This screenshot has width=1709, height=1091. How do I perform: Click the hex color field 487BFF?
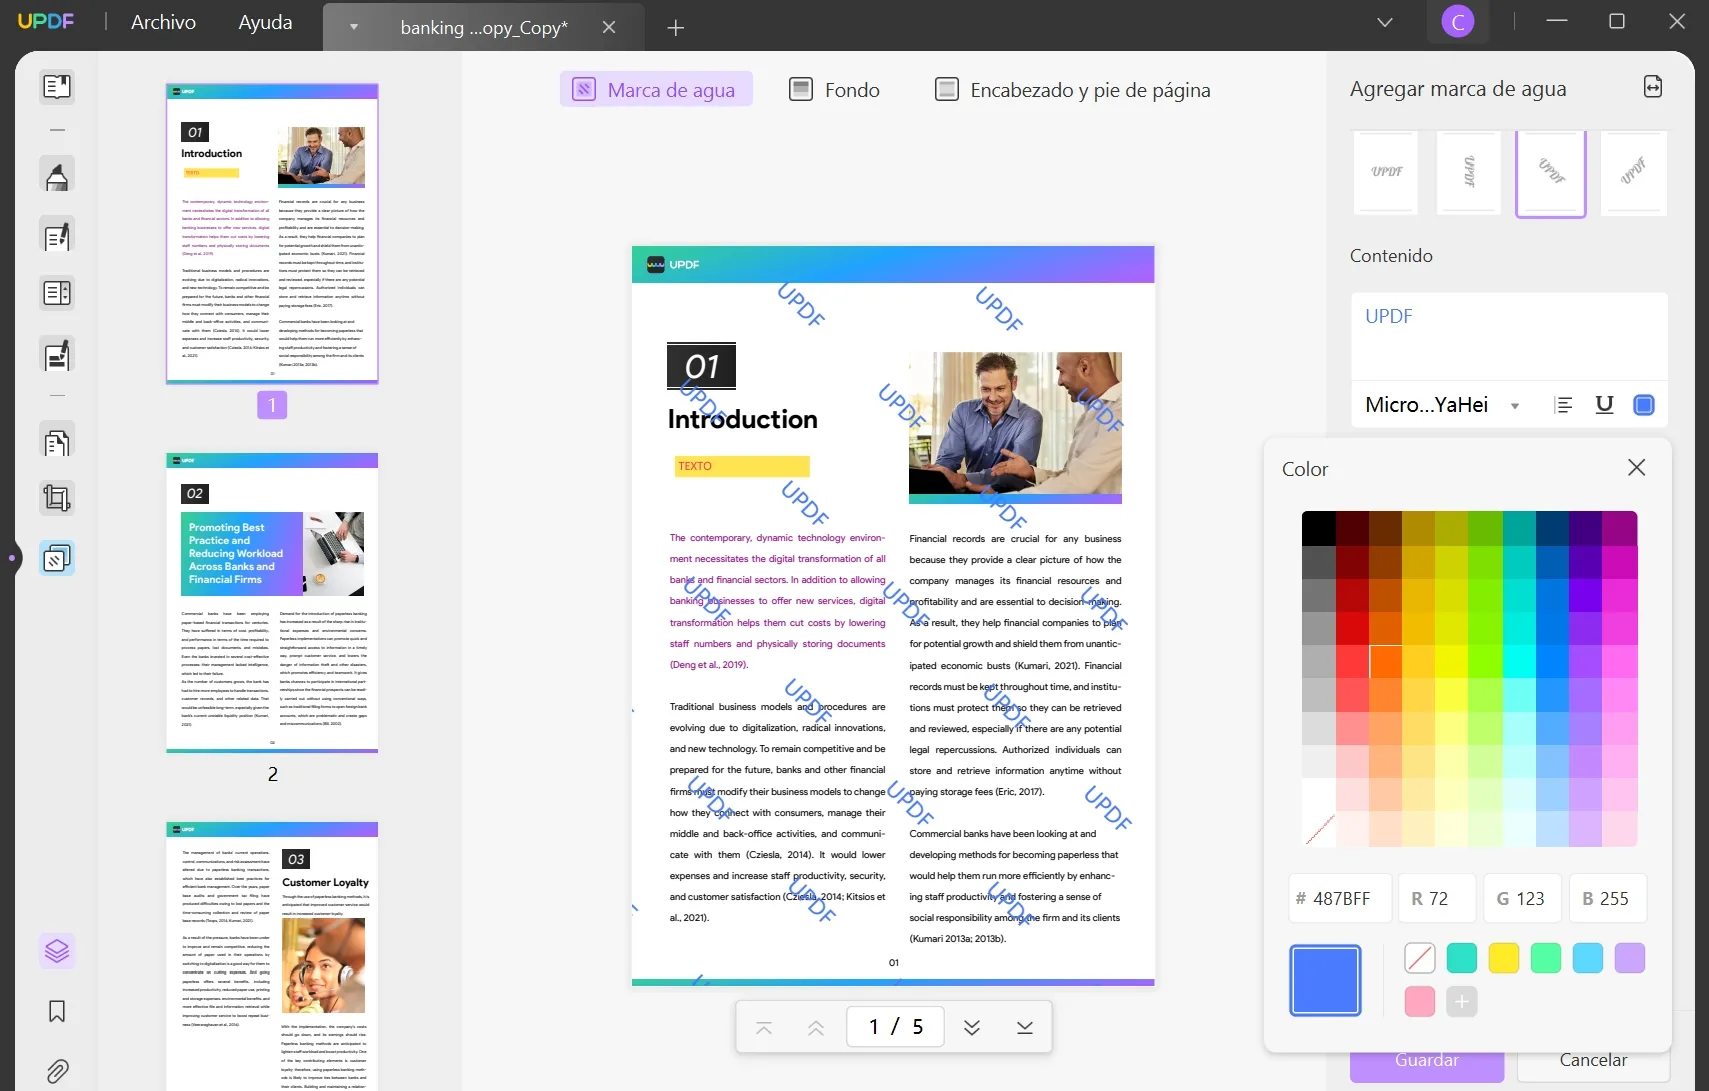click(x=1340, y=898)
